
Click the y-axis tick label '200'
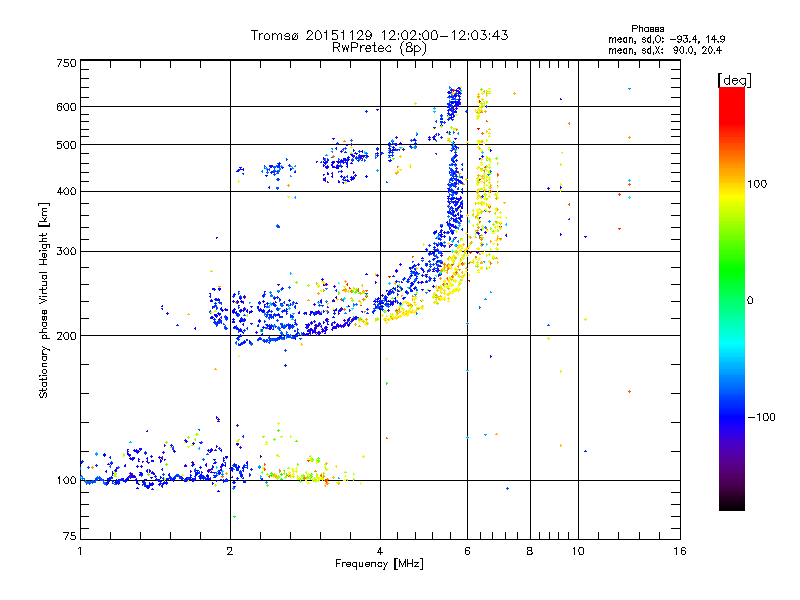67,336
